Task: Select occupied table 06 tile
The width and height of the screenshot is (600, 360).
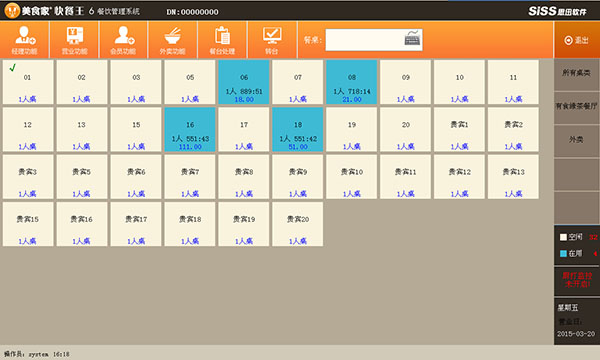Action: (x=244, y=82)
